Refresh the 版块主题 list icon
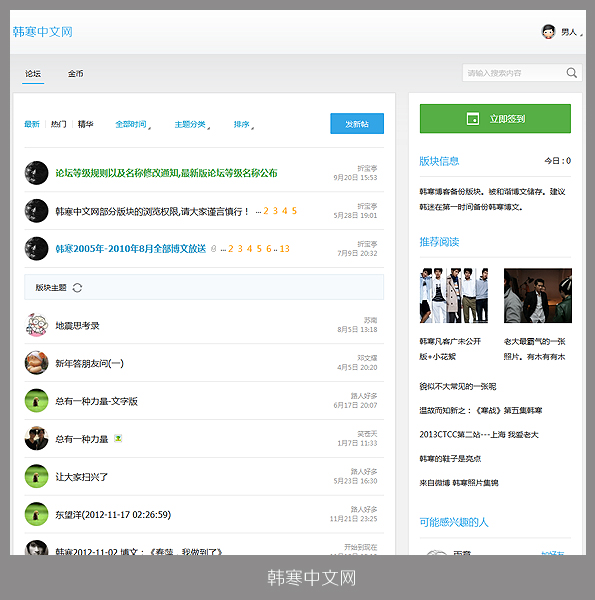 [77, 287]
